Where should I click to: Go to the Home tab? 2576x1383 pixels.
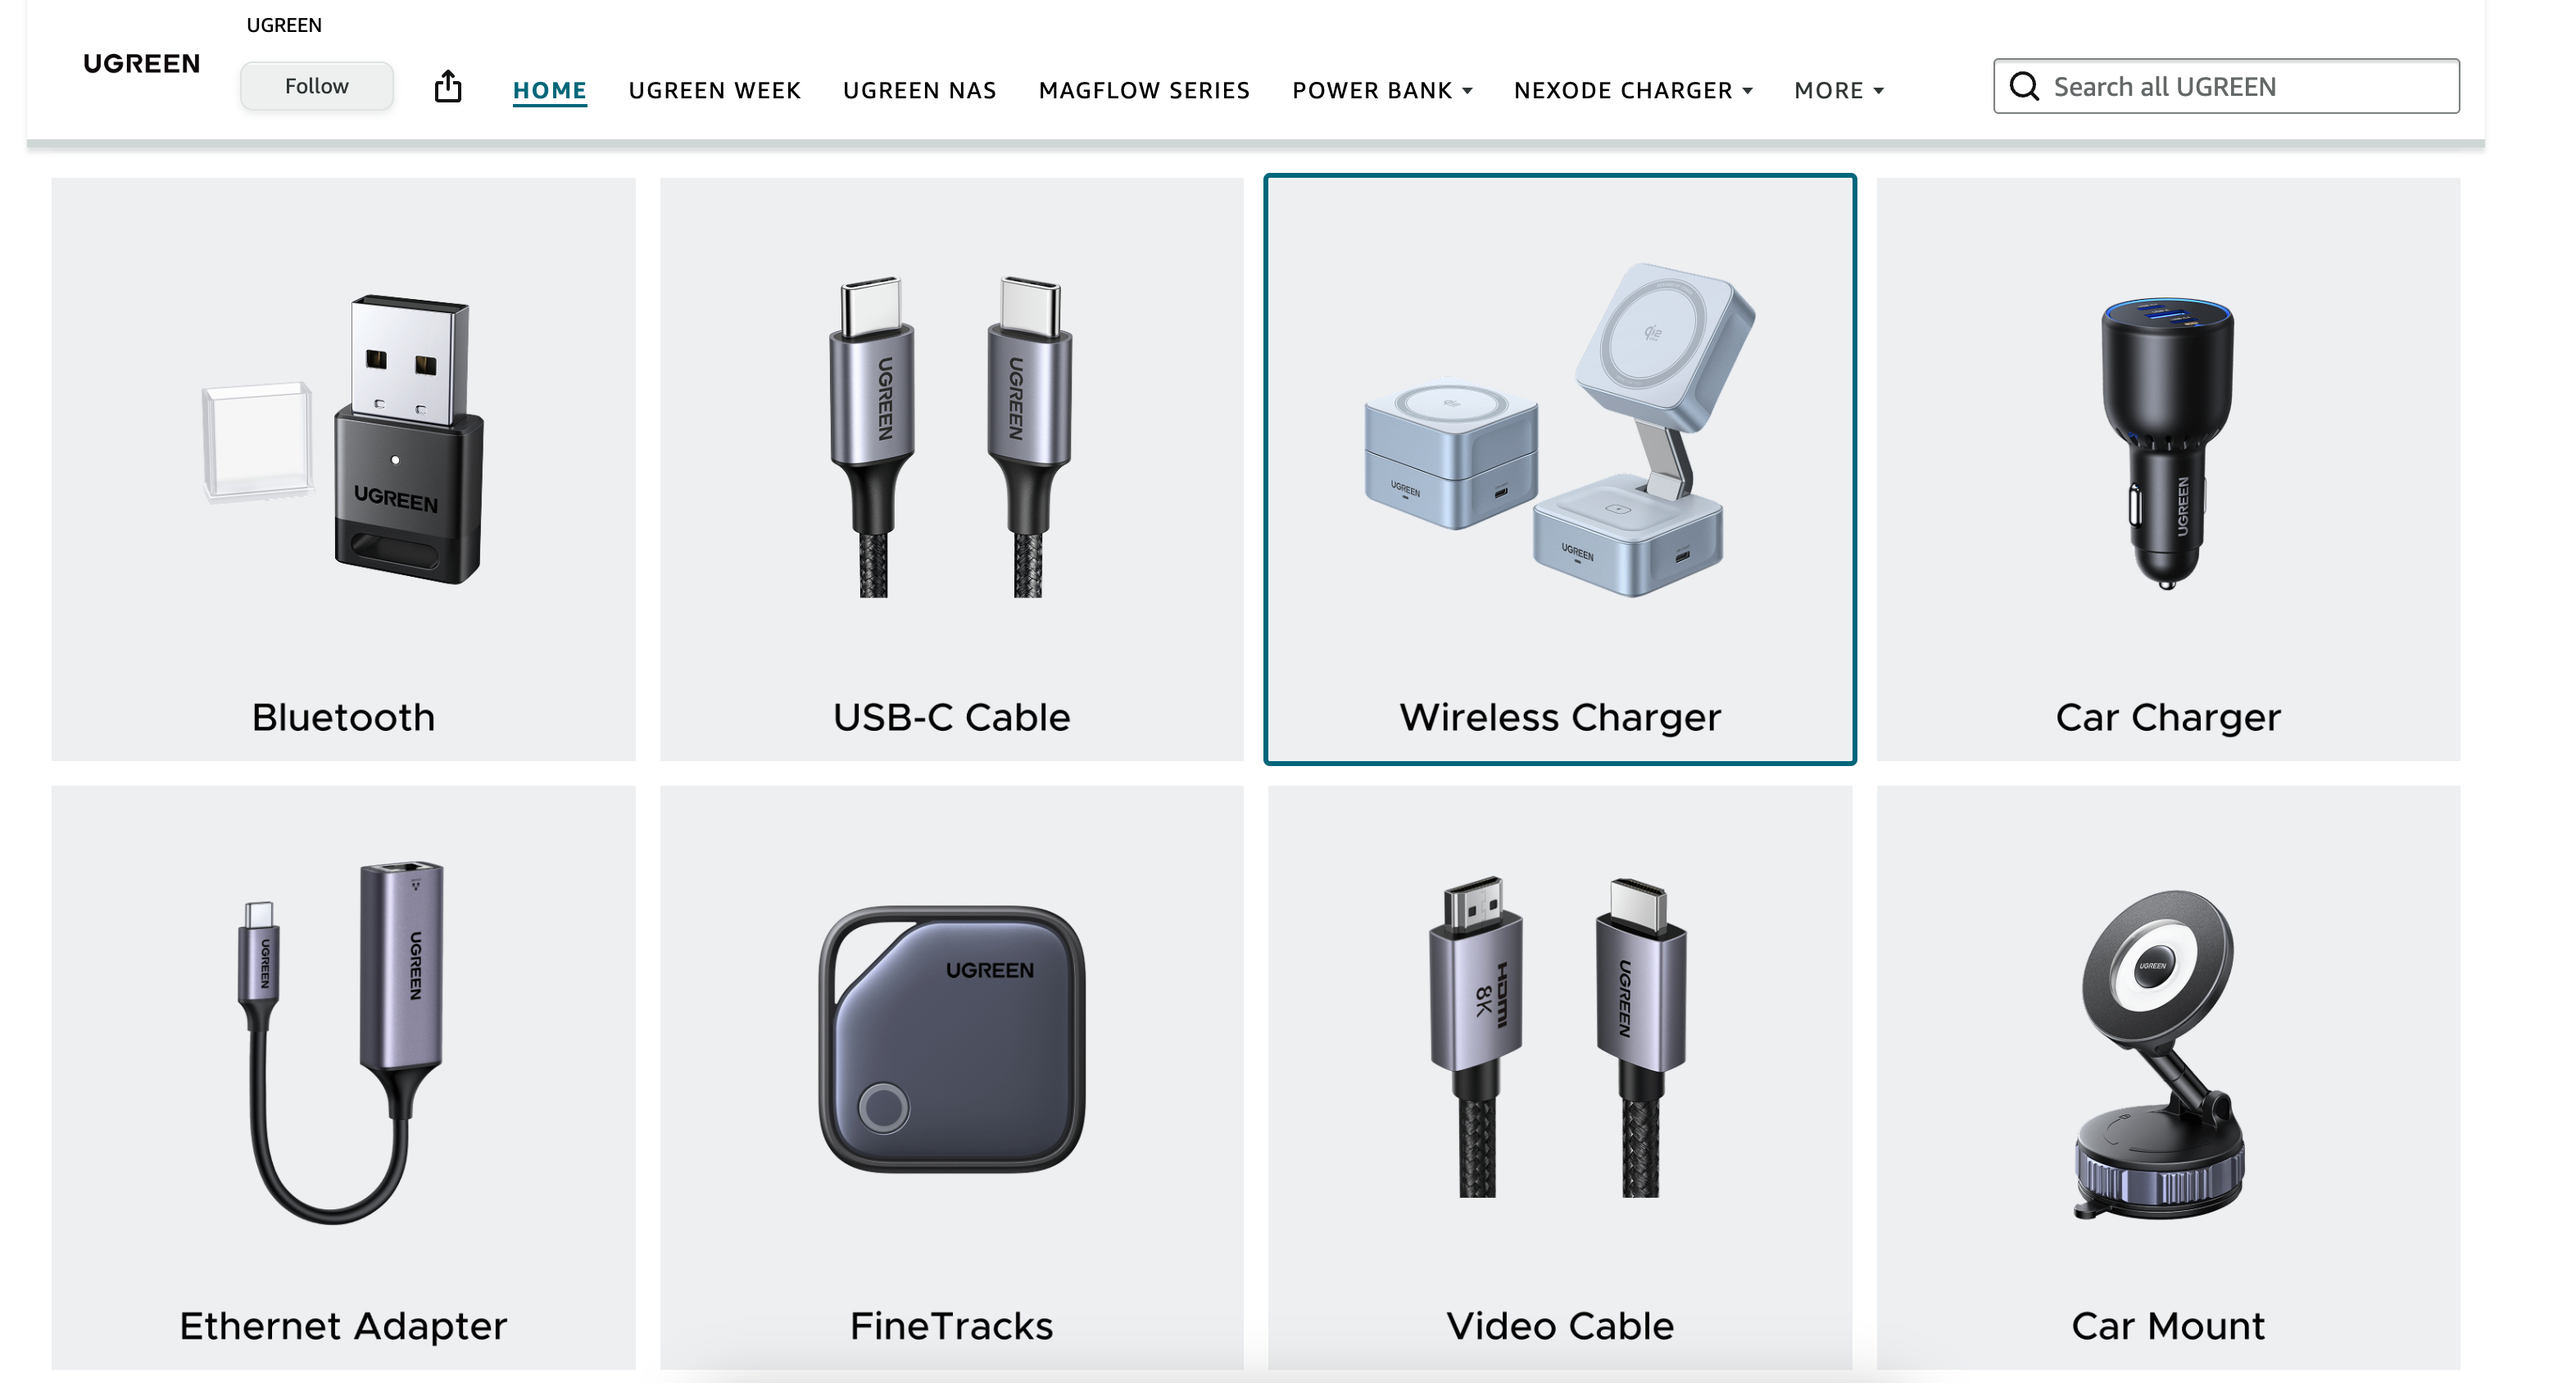549,90
